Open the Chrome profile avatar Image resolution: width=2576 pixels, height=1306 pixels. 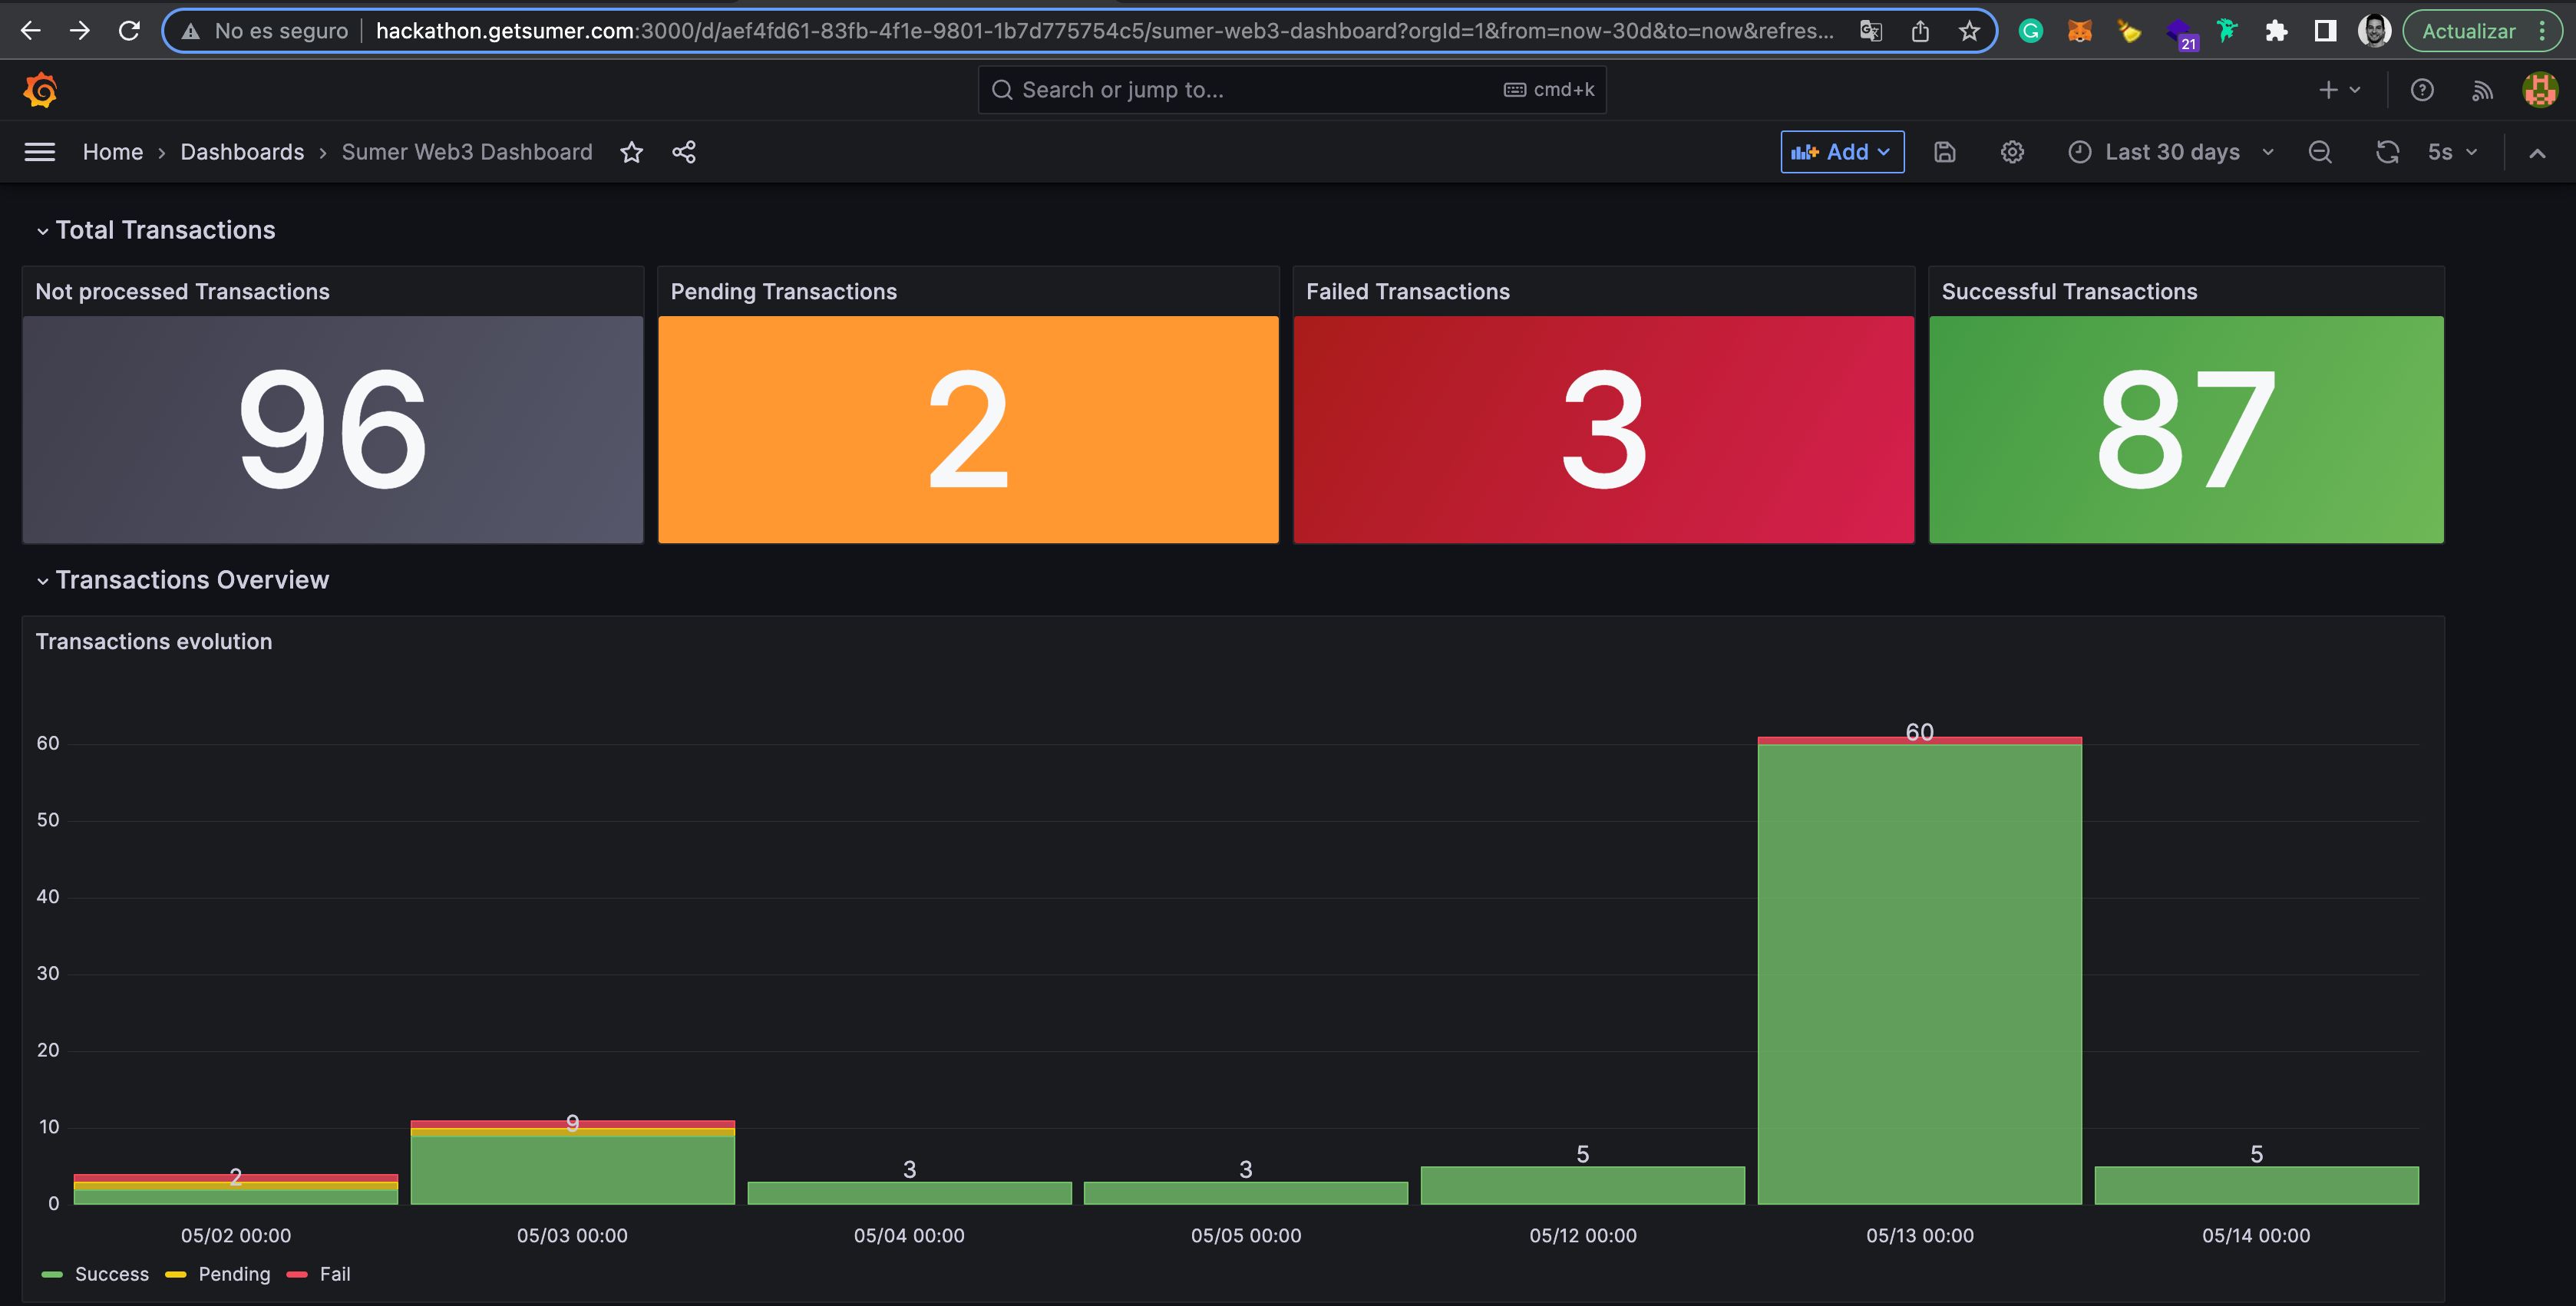pyautogui.click(x=2374, y=31)
